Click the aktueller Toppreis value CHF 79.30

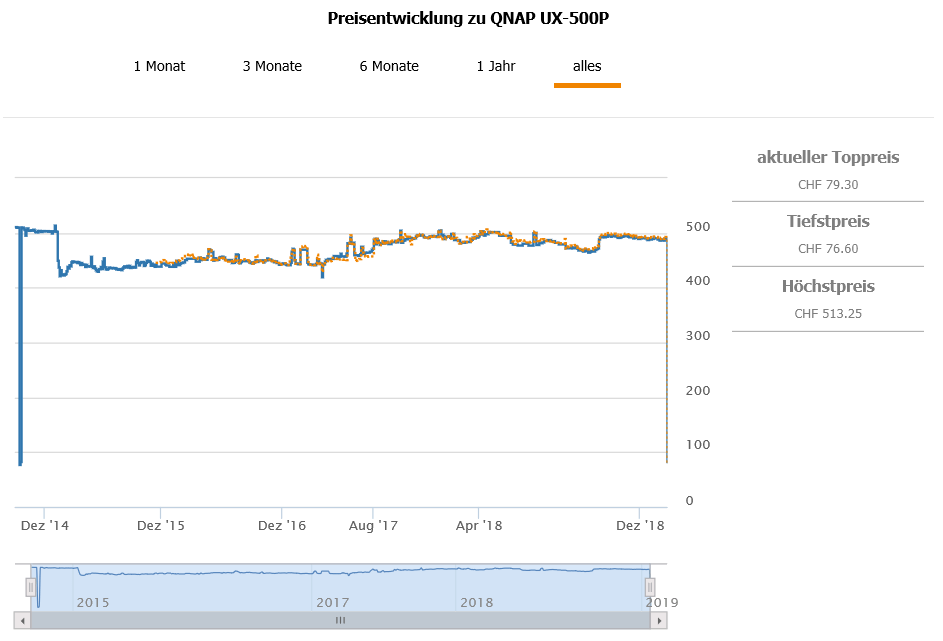pyautogui.click(x=828, y=185)
